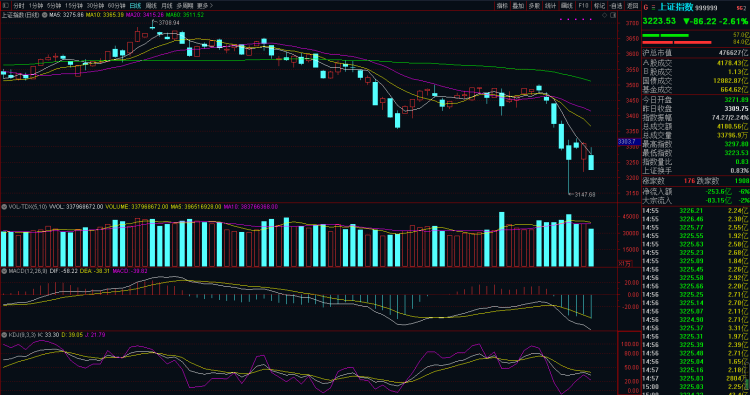Click the 涨家数 176 value
The height and width of the screenshot is (395, 750).
pyautogui.click(x=689, y=181)
